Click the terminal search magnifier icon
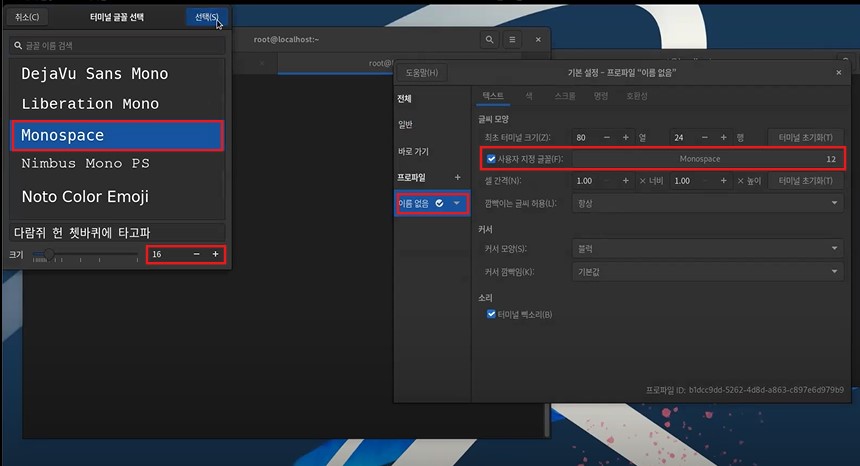Screen dimensions: 860x466 489,39
